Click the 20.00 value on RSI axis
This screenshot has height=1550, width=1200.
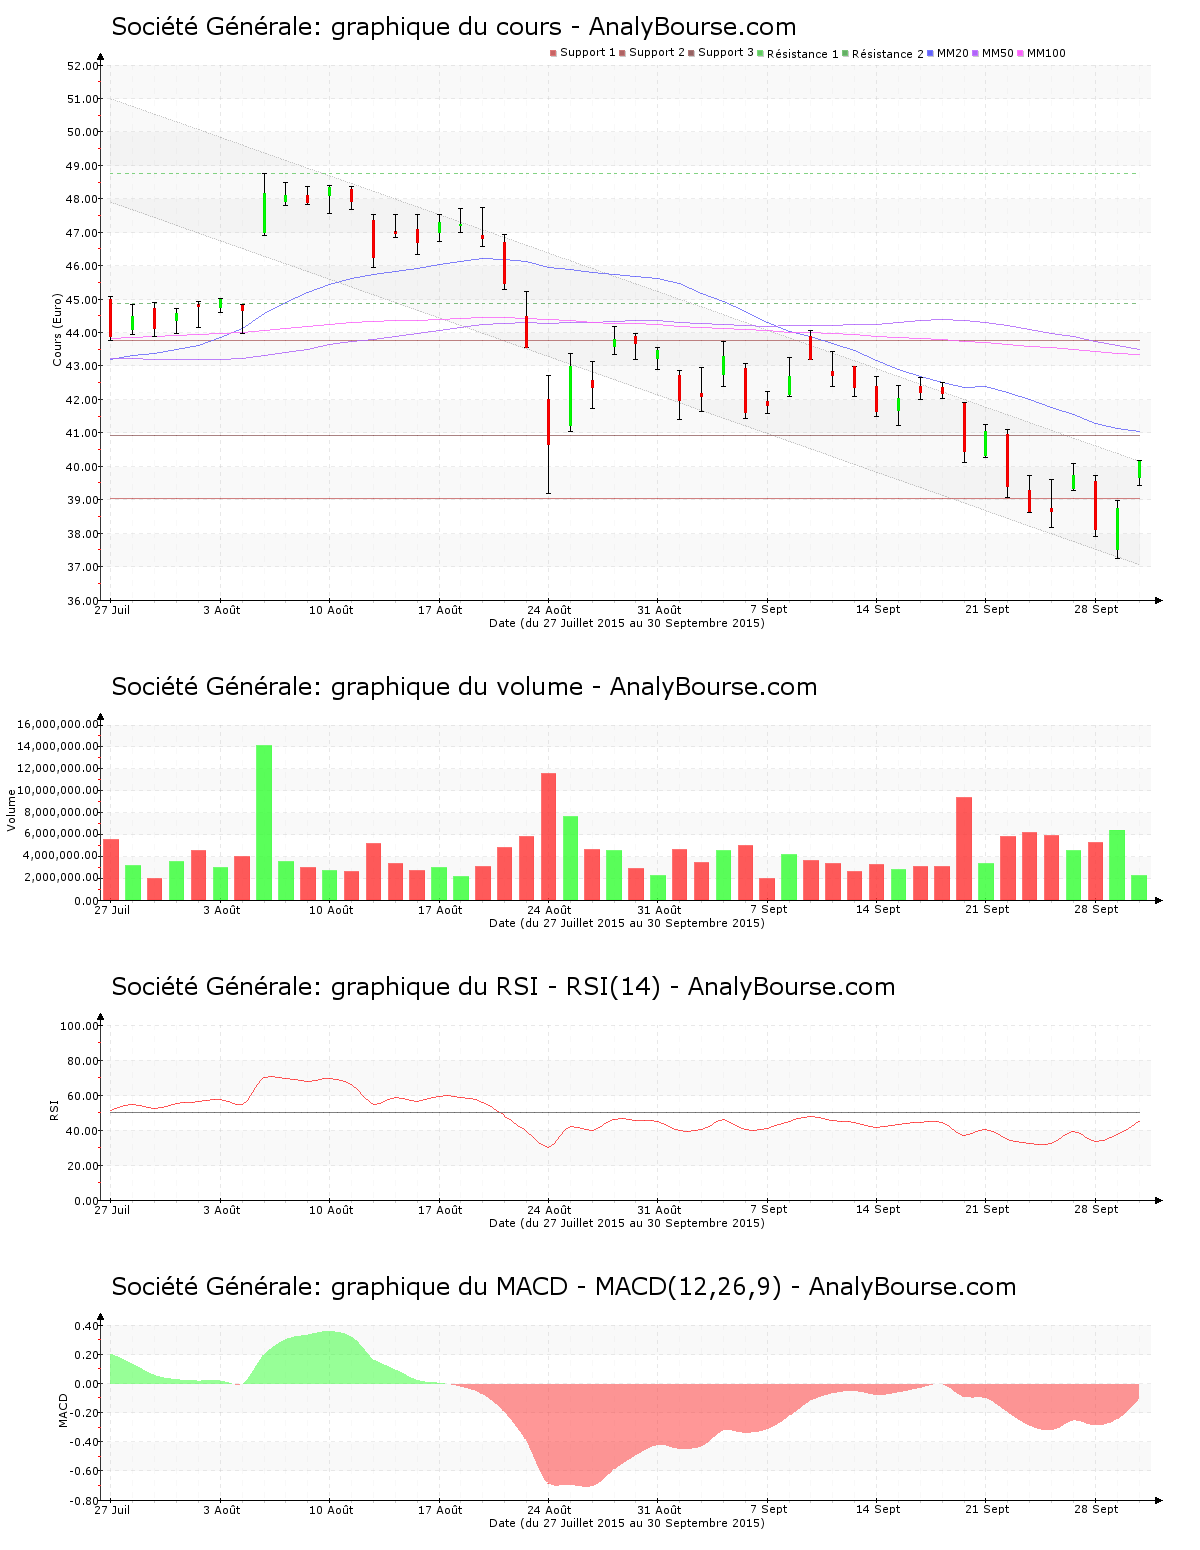click(83, 1166)
